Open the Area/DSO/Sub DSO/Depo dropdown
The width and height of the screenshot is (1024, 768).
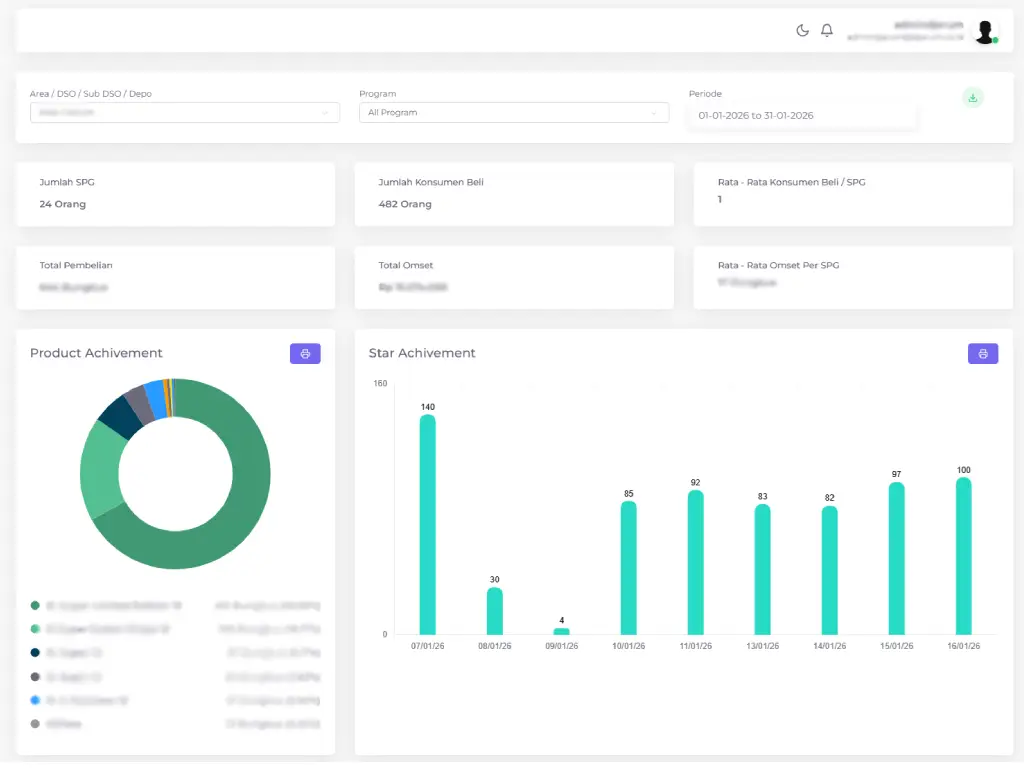coord(184,112)
